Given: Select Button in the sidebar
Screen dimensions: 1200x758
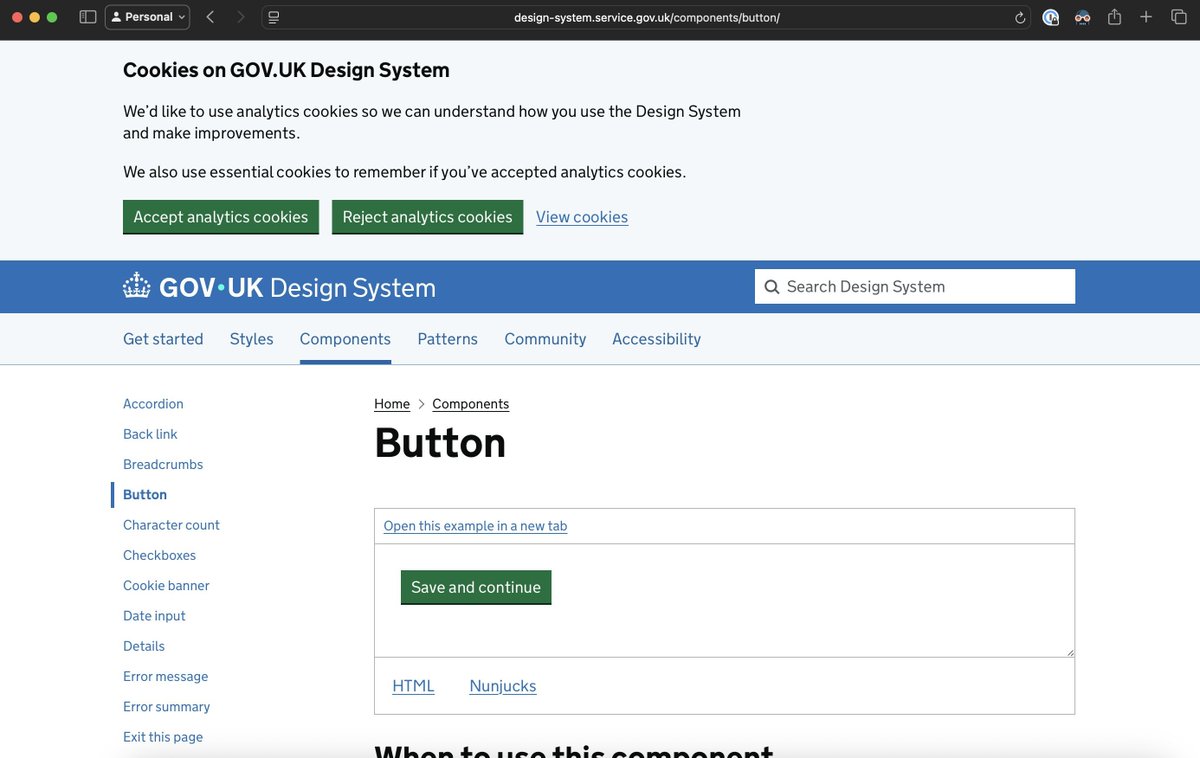Looking at the screenshot, I should 145,495.
